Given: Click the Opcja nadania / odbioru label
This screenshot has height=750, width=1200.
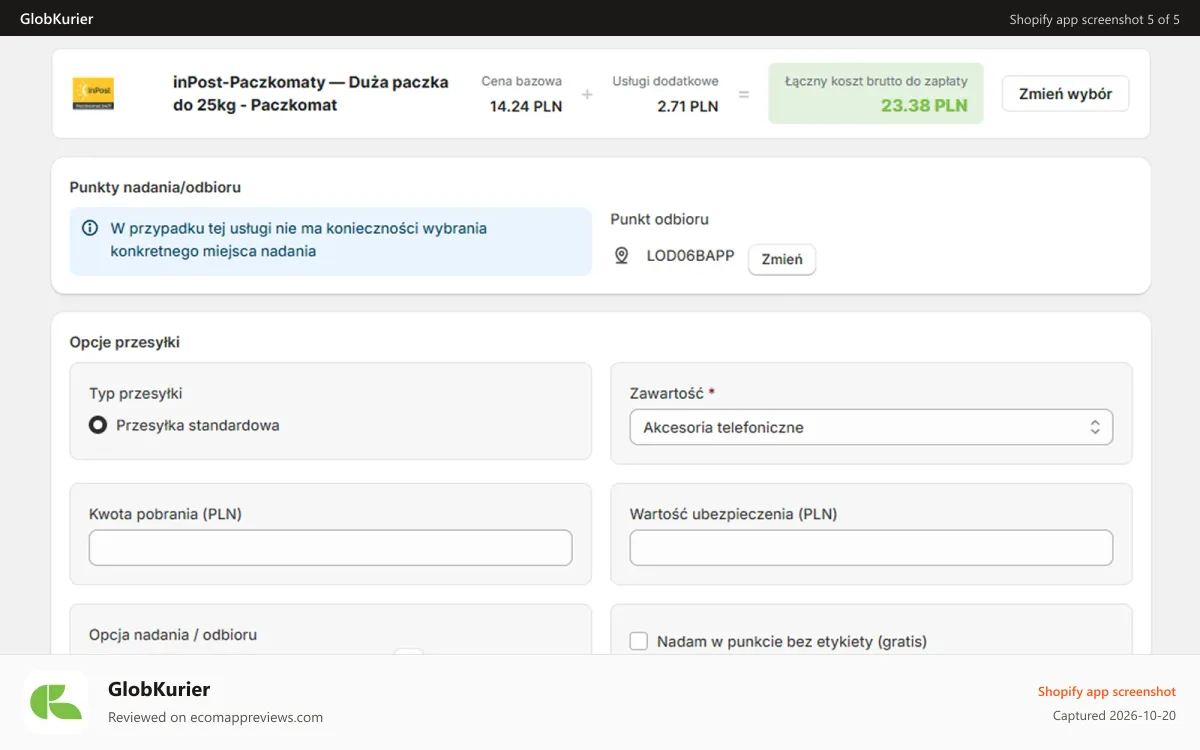Looking at the screenshot, I should click(173, 634).
